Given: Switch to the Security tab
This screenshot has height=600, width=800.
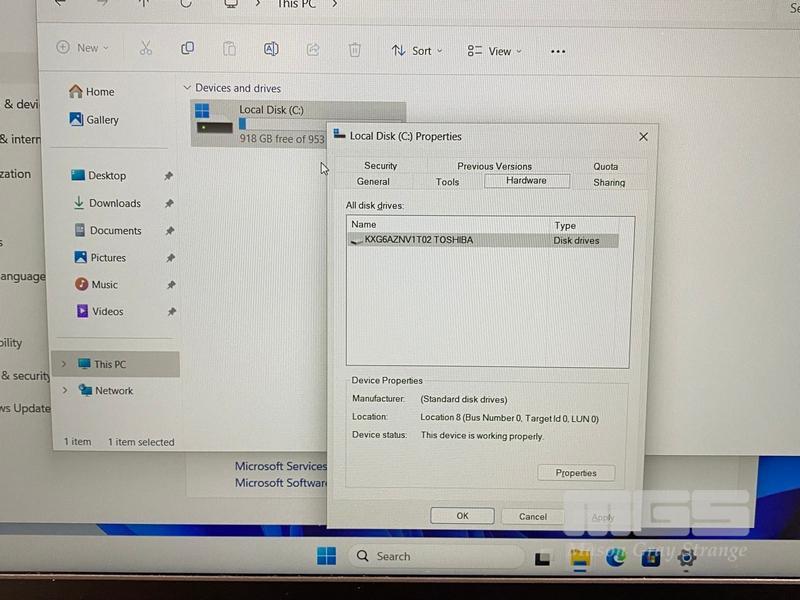Looking at the screenshot, I should point(381,165).
